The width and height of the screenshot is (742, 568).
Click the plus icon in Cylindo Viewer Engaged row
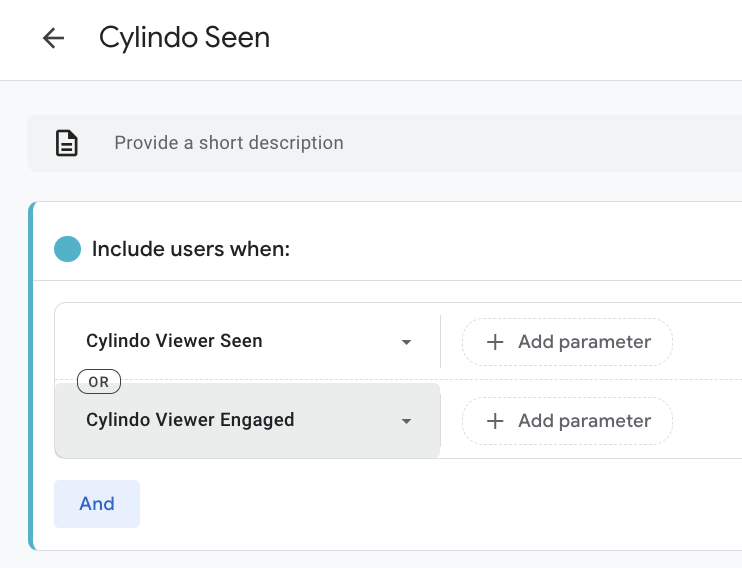coord(494,421)
